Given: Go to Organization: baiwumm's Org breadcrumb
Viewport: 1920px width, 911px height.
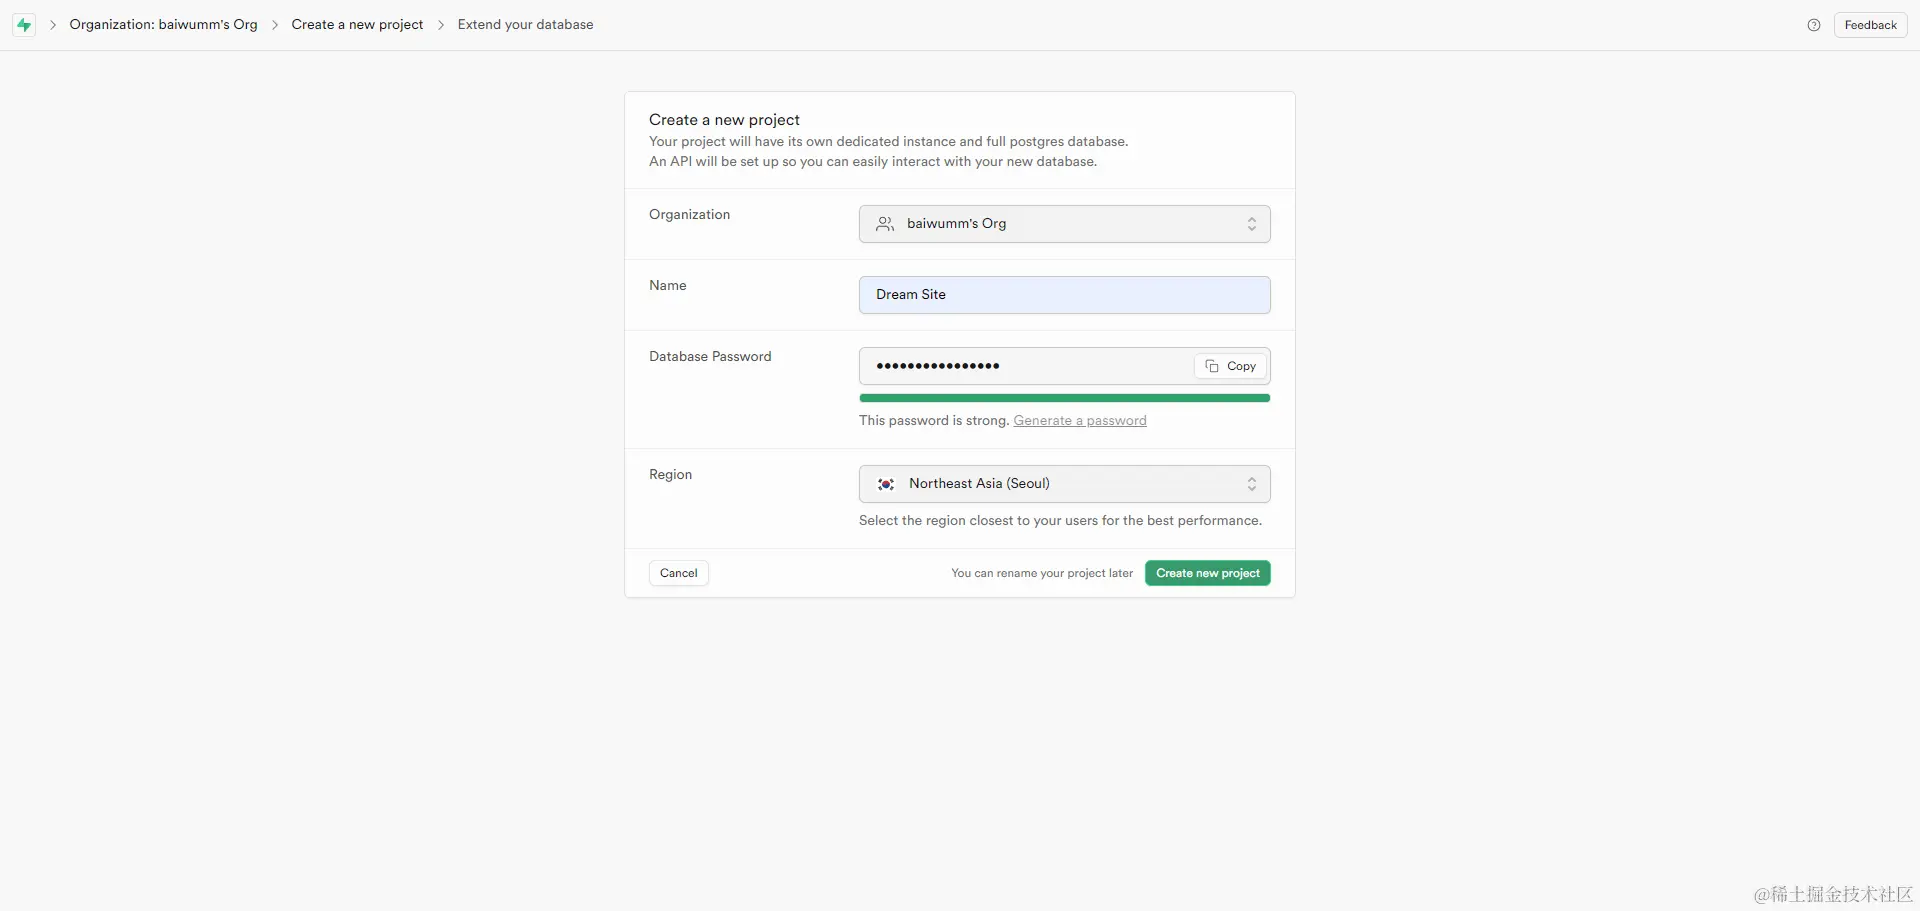Looking at the screenshot, I should point(163,25).
